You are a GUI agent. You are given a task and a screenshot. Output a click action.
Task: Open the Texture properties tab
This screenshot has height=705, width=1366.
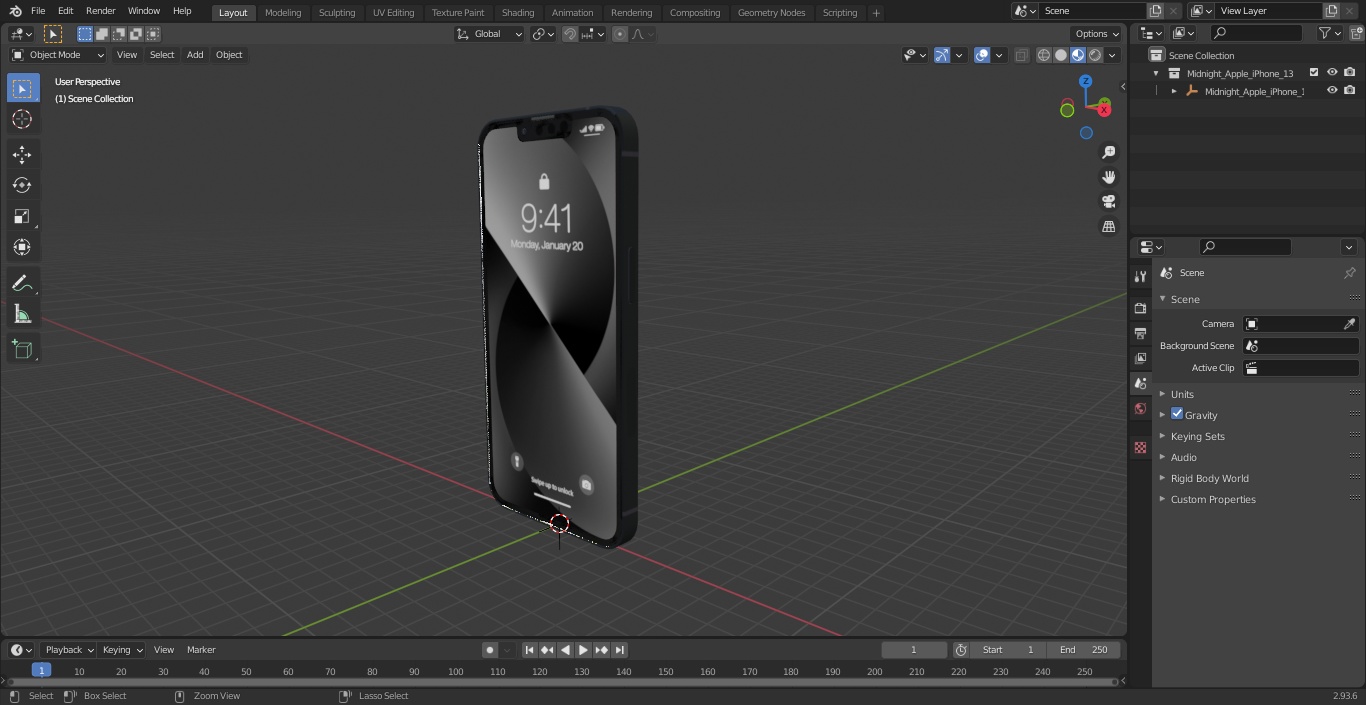1140,448
